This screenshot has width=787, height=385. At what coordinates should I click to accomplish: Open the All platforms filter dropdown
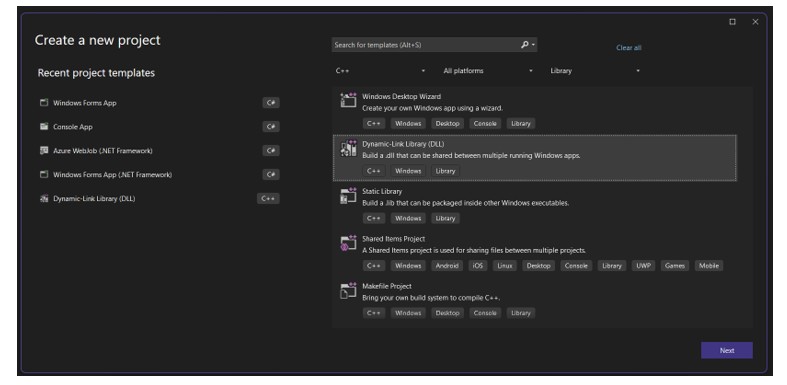tap(487, 71)
